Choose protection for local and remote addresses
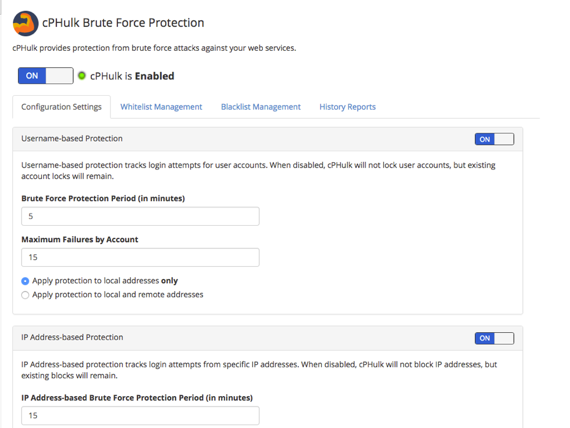 25,295
